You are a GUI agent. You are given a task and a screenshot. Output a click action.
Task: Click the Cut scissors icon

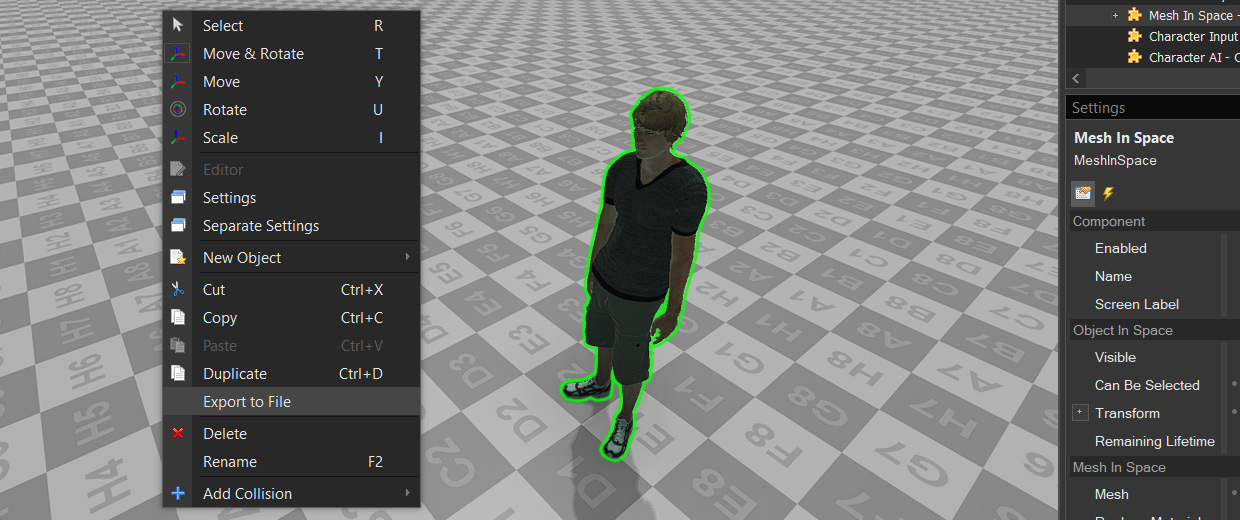178,289
